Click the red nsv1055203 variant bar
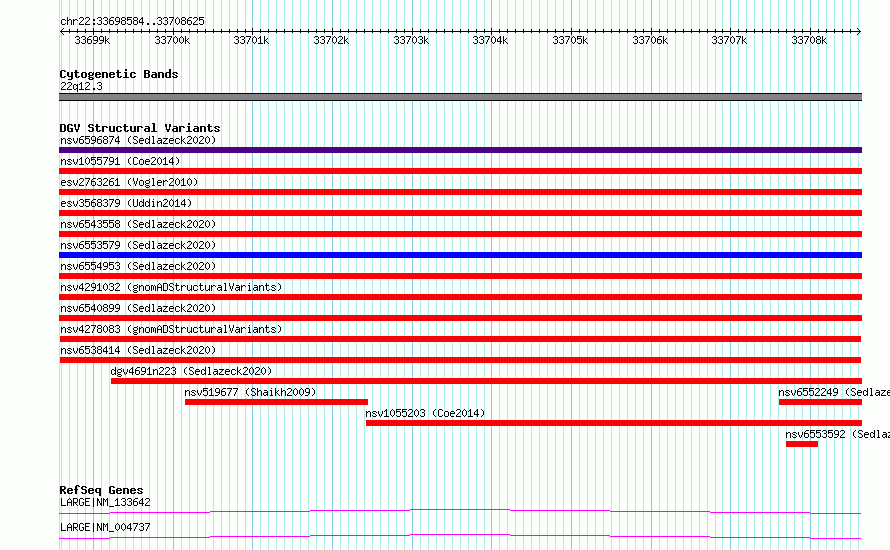Viewport: 890px width, 550px height. coord(614,423)
